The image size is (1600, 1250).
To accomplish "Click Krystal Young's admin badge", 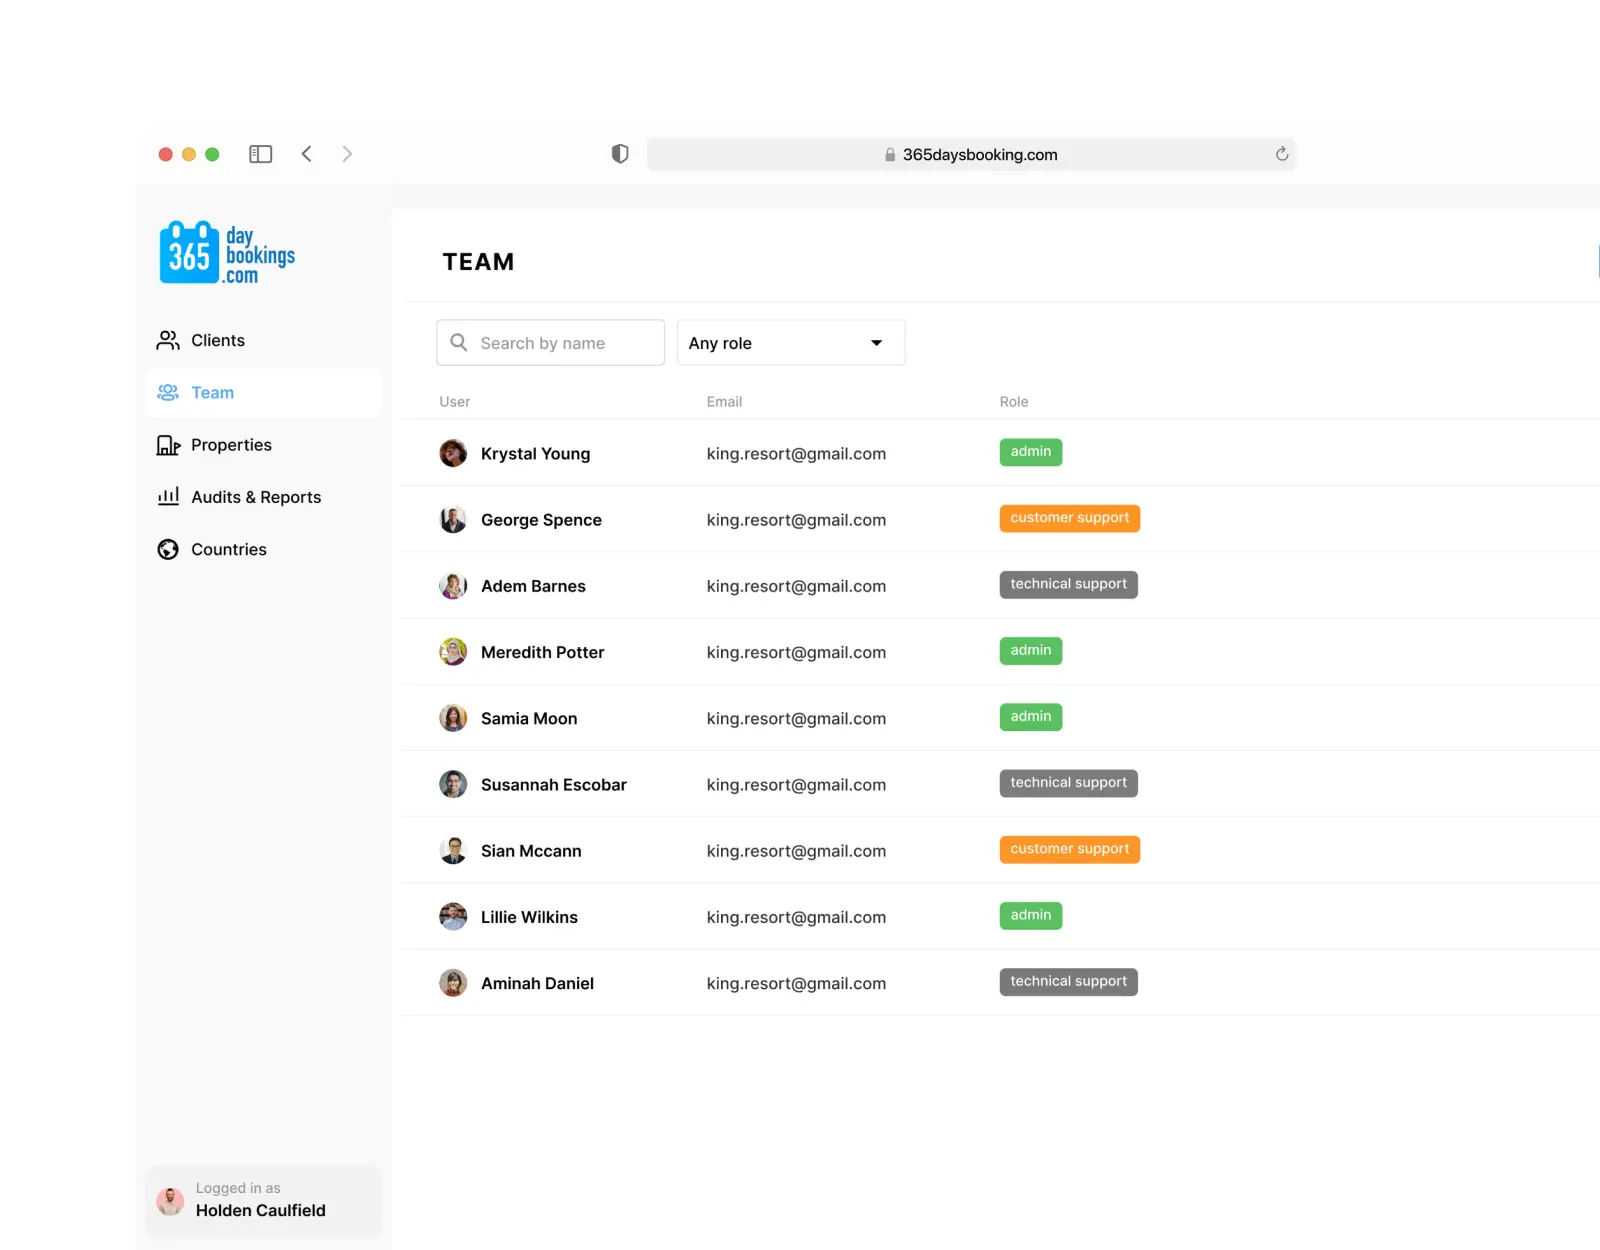I will point(1031,452).
